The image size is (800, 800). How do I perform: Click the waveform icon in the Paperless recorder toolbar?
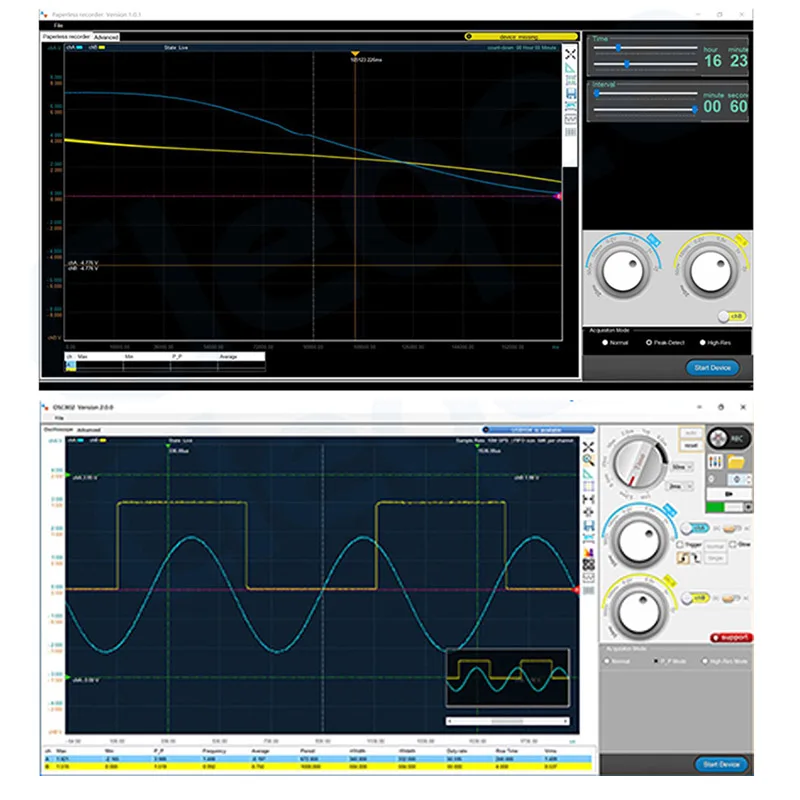pos(570,118)
